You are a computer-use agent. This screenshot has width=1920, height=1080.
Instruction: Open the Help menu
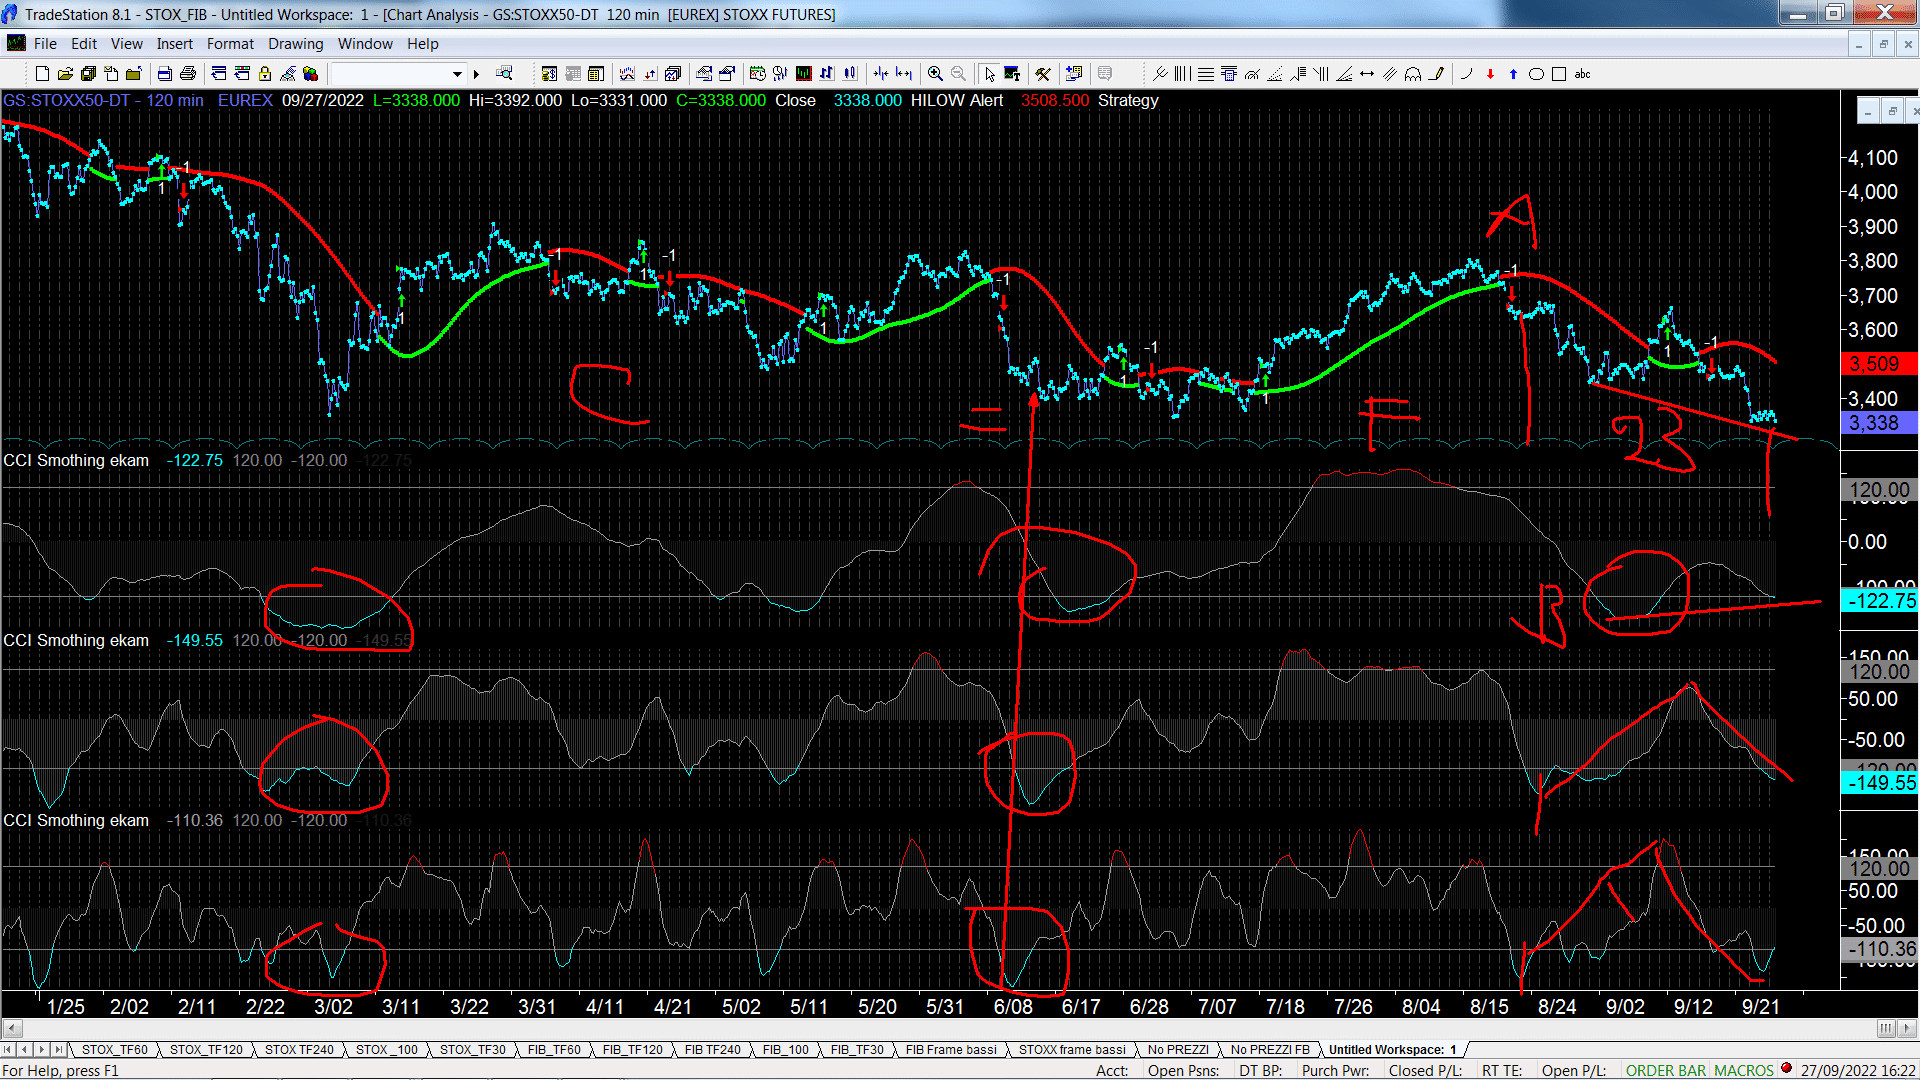[x=422, y=44]
